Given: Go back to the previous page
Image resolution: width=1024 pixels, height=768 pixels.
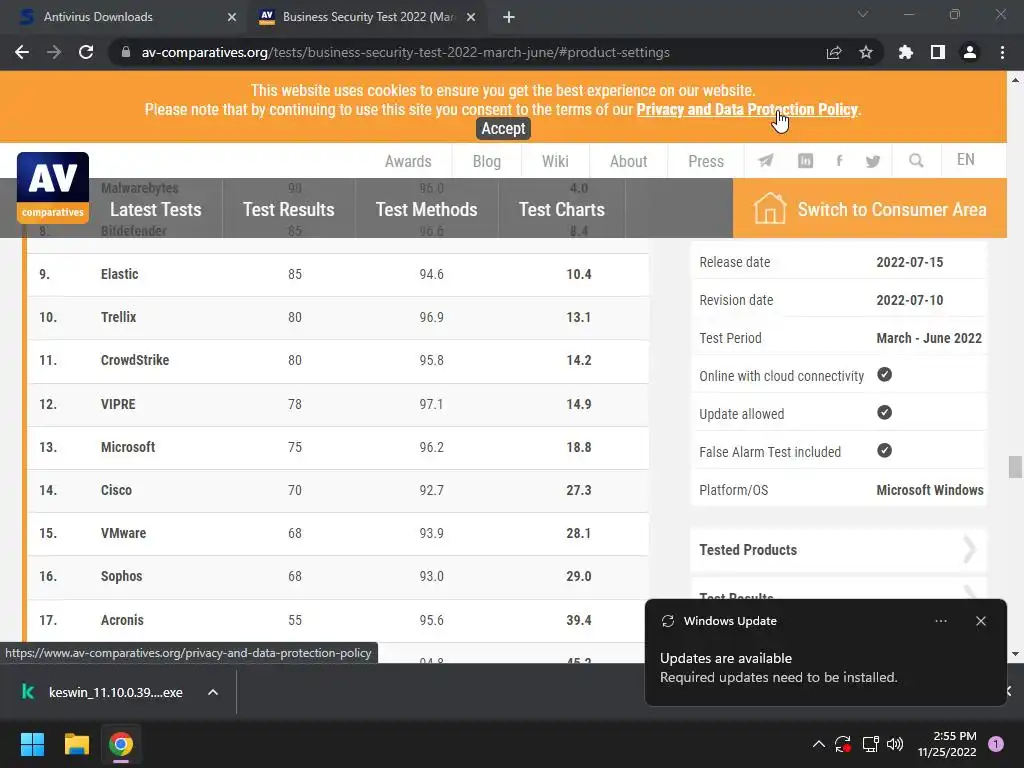Looking at the screenshot, I should point(22,52).
